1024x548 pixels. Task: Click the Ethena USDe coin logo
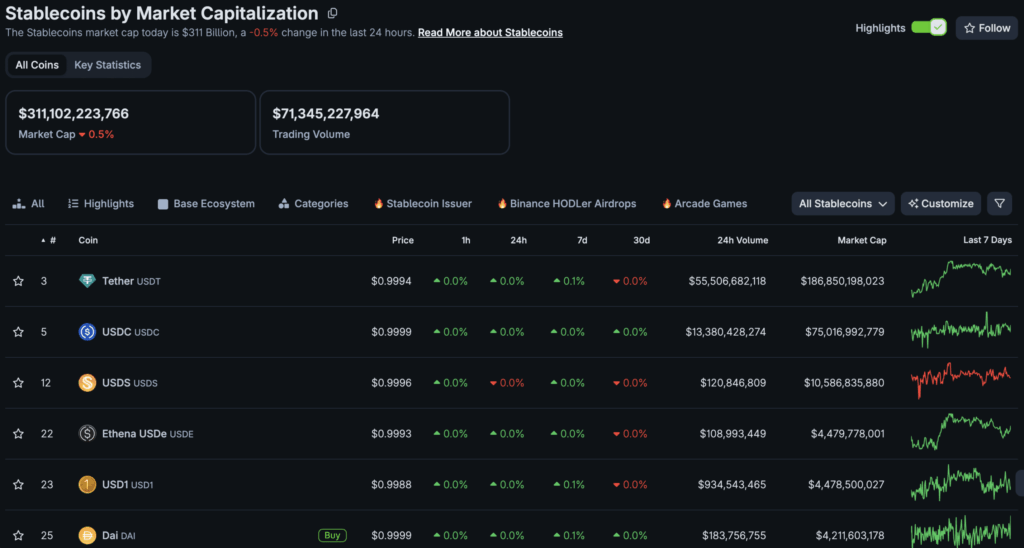click(x=87, y=434)
